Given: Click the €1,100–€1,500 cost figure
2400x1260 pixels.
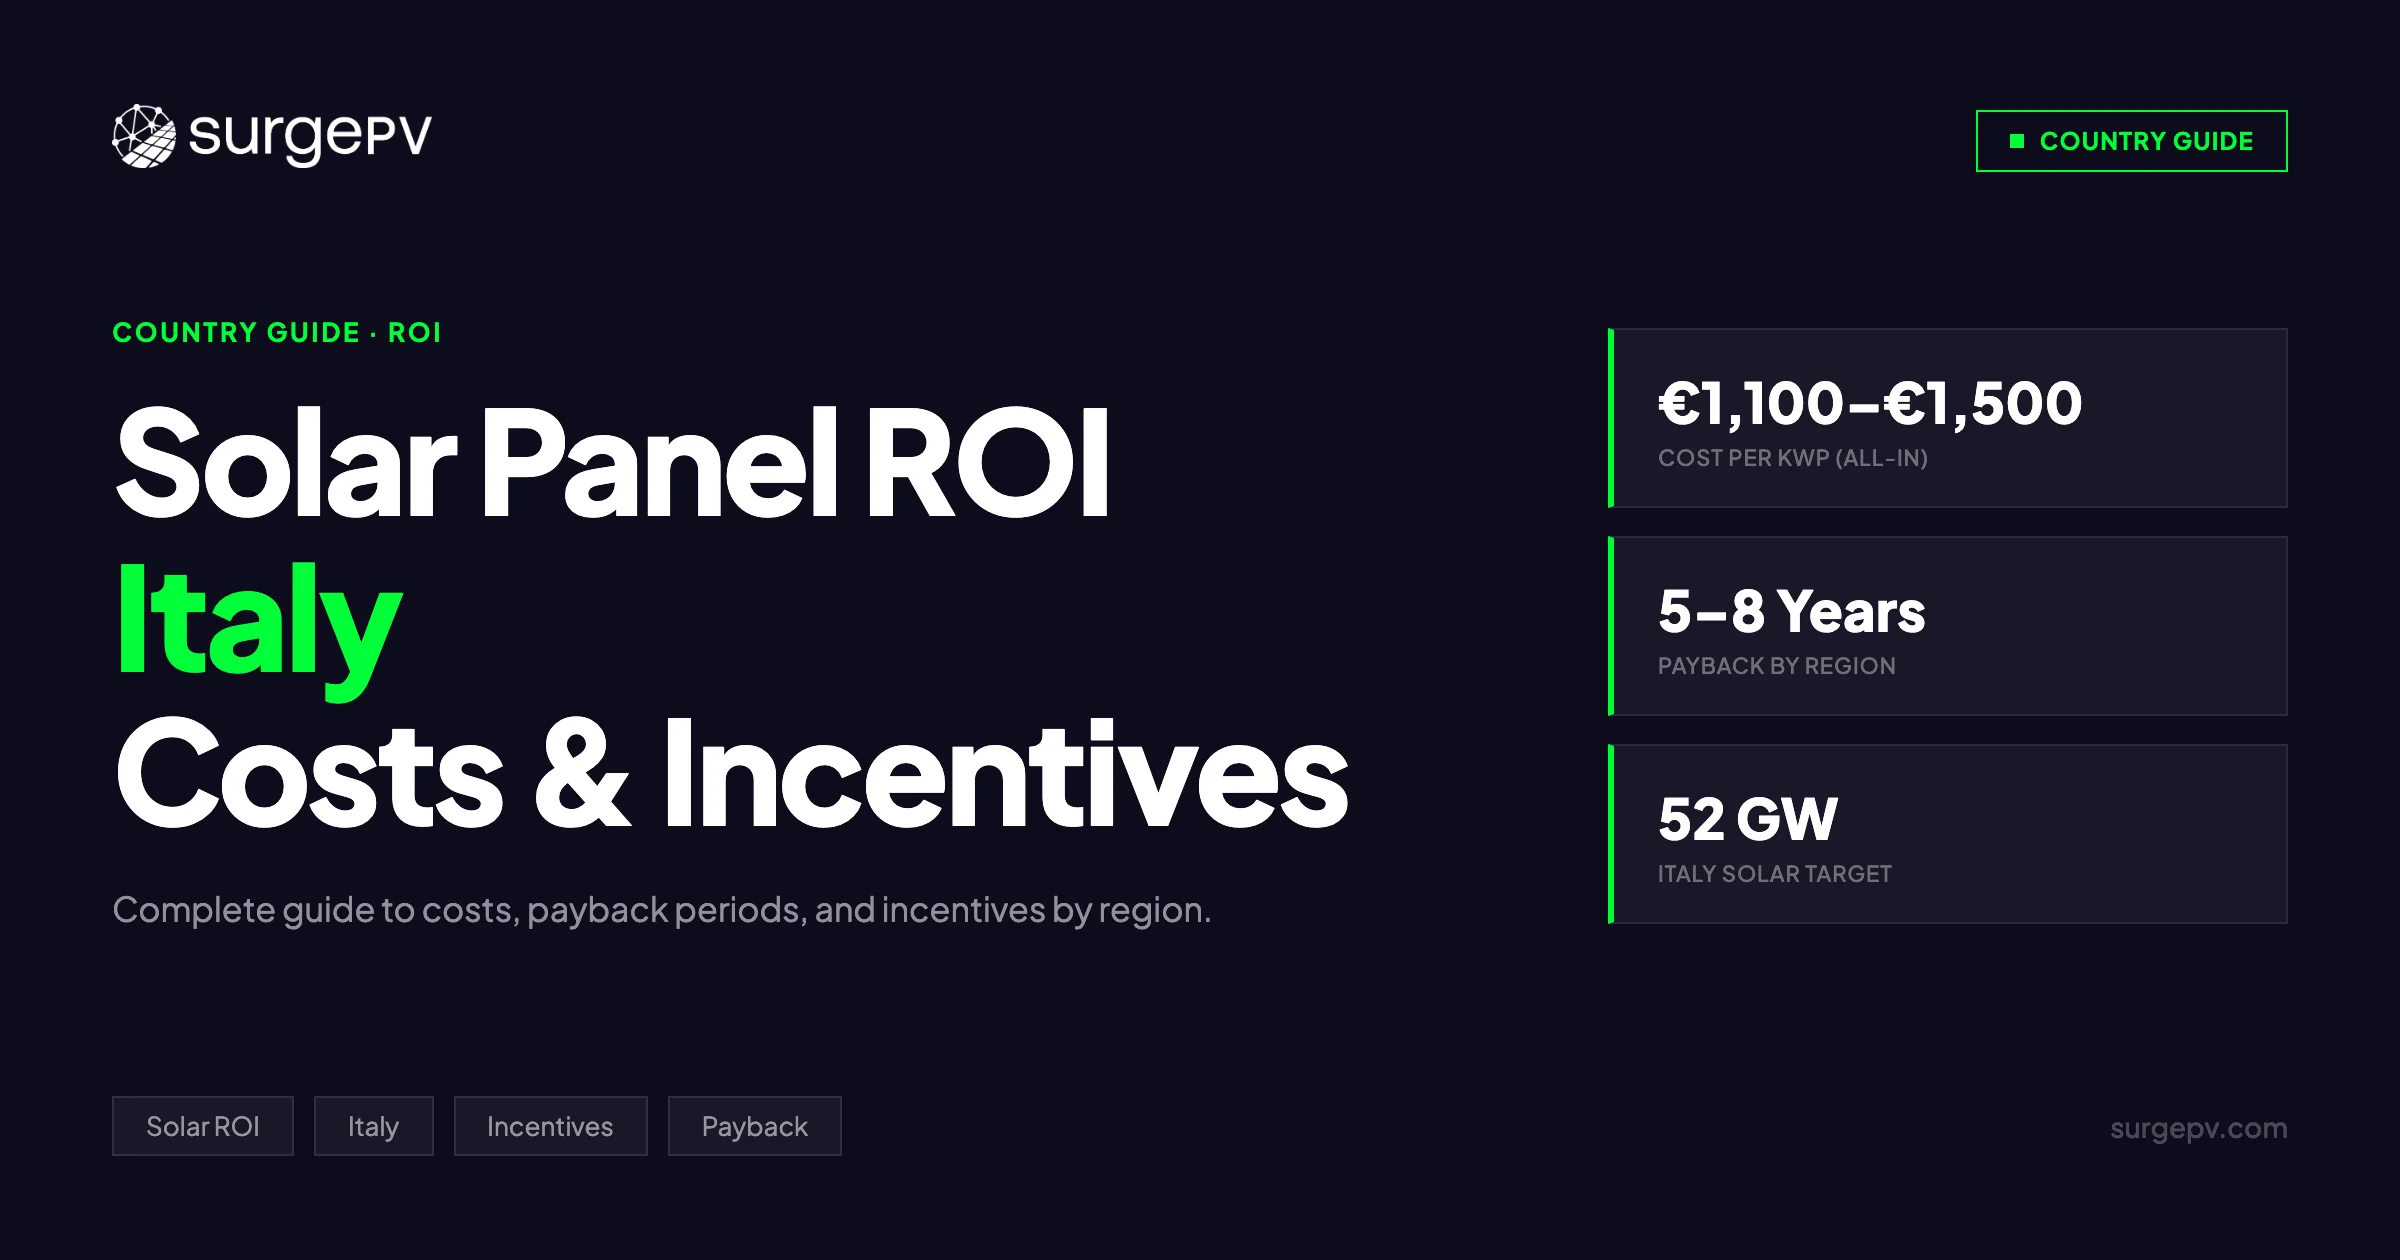Looking at the screenshot, I should [1870, 403].
